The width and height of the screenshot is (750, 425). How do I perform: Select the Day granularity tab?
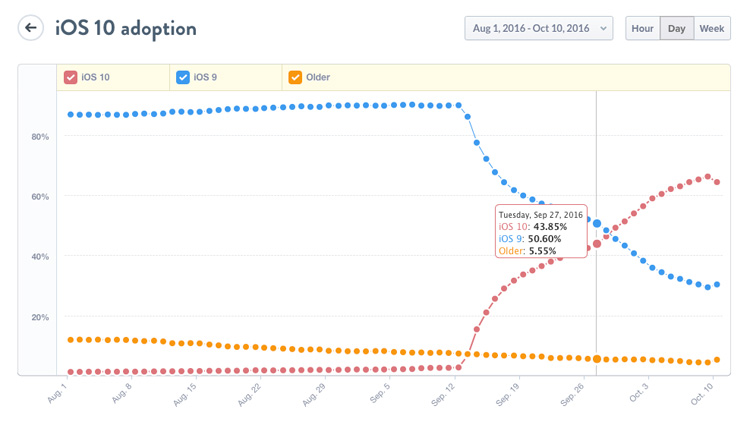tap(677, 28)
